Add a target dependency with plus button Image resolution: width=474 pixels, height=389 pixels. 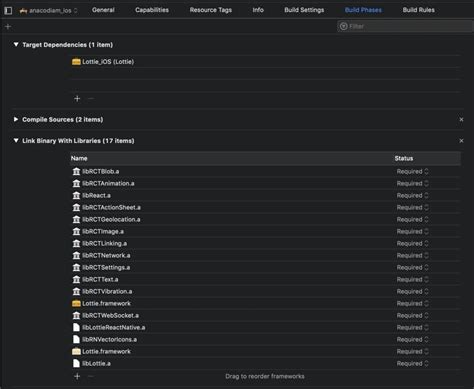tap(77, 99)
